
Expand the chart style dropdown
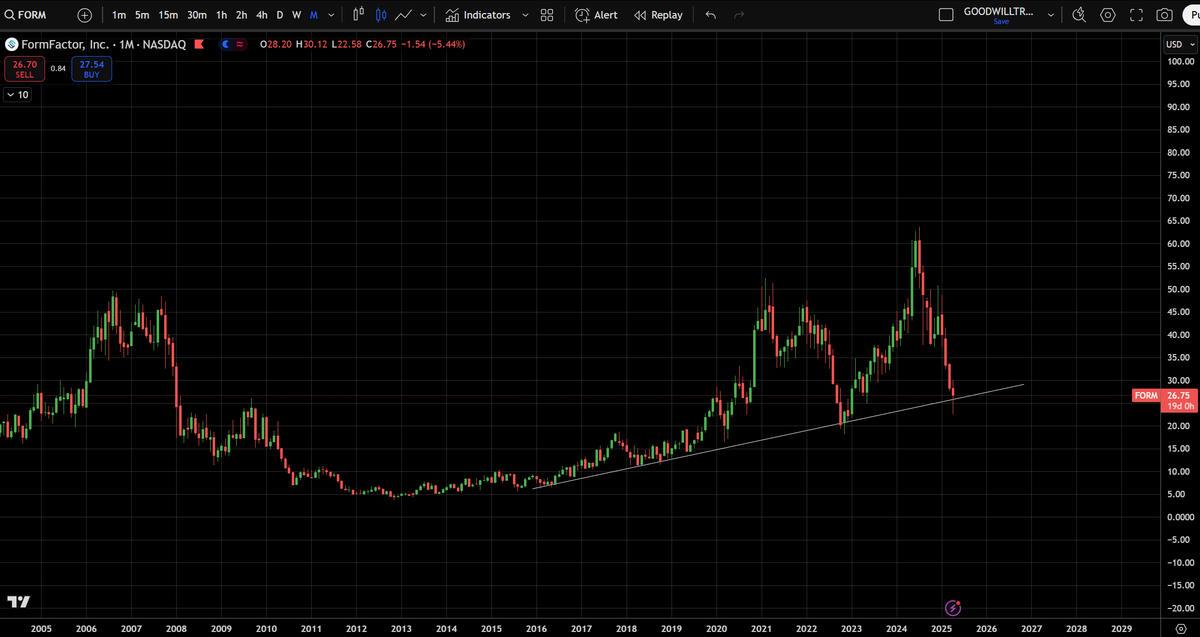coord(424,15)
